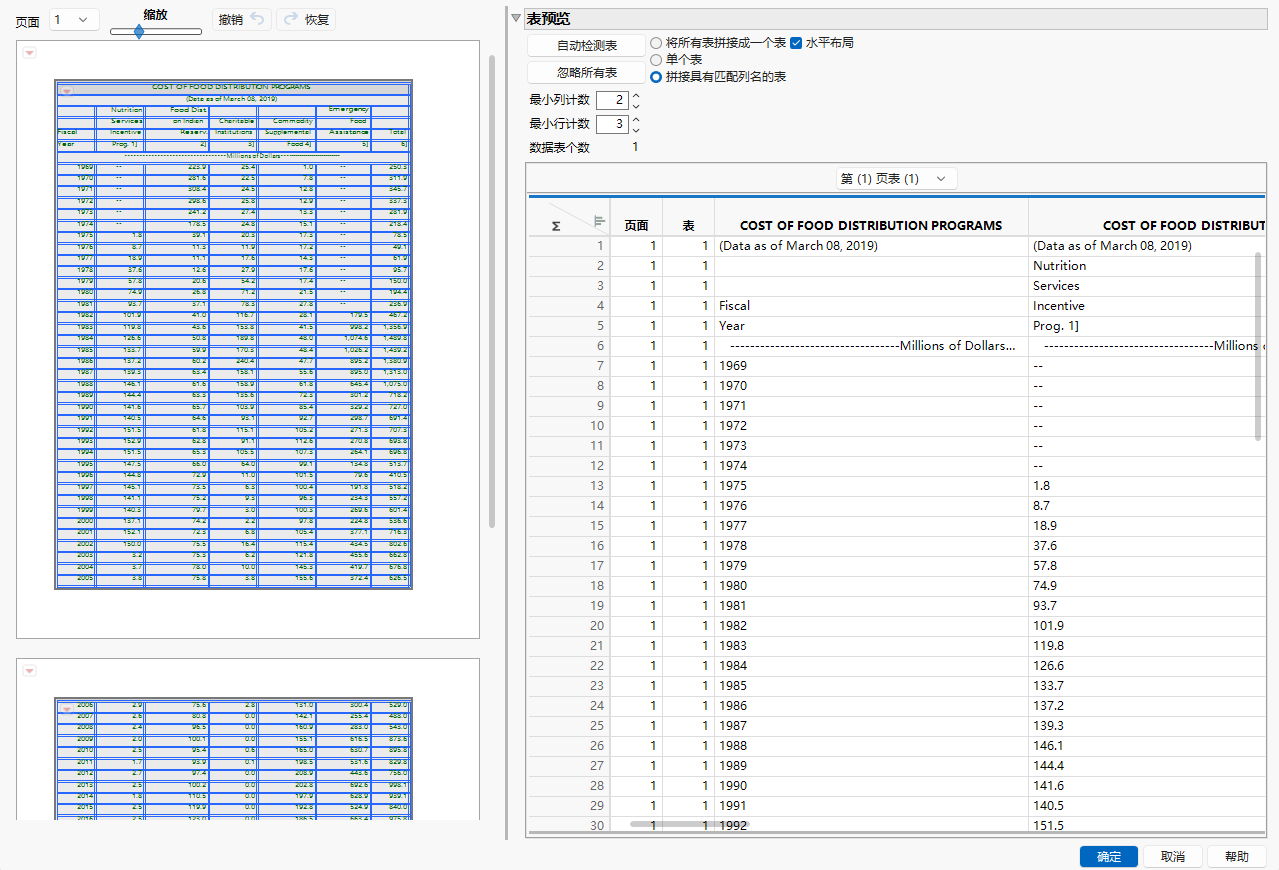The height and width of the screenshot is (870, 1279).
Task: Open the red triangle menu above page one preview
Action: click(x=29, y=53)
